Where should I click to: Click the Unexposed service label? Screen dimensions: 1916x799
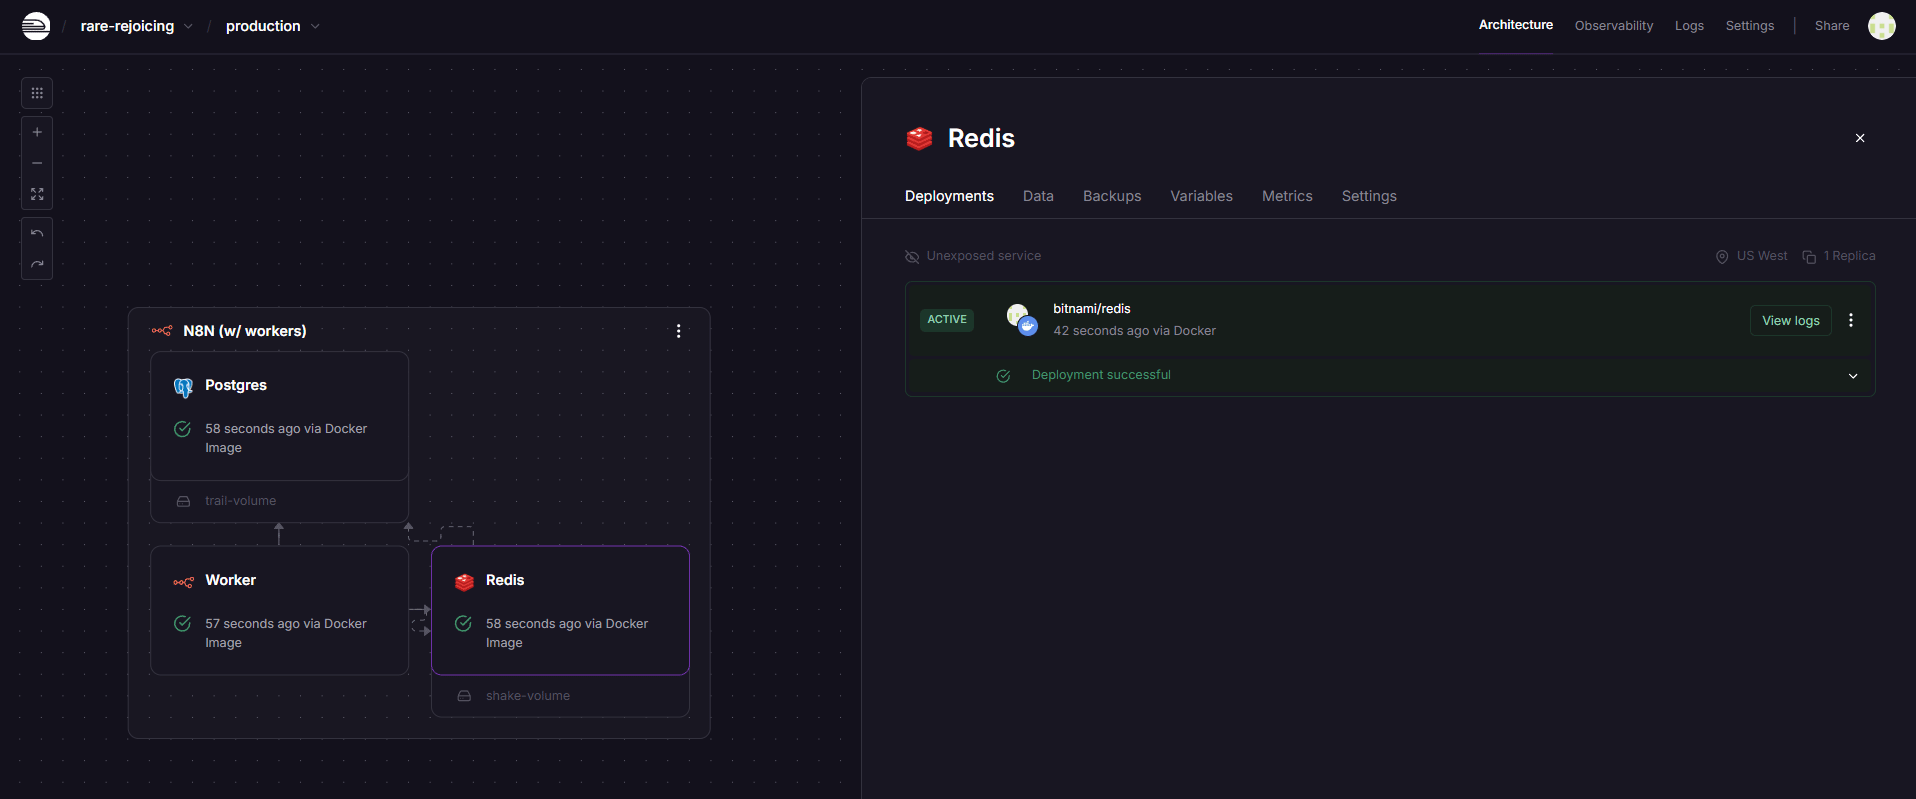point(984,256)
